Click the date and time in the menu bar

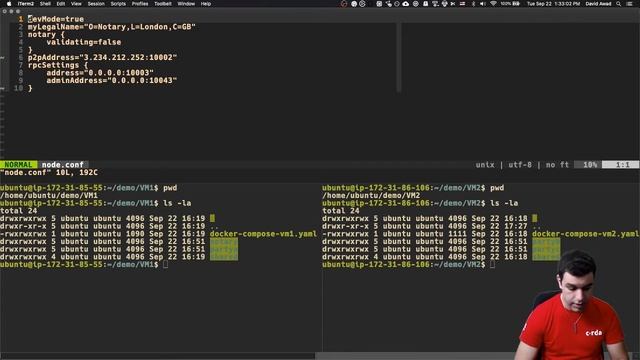tap(553, 4)
